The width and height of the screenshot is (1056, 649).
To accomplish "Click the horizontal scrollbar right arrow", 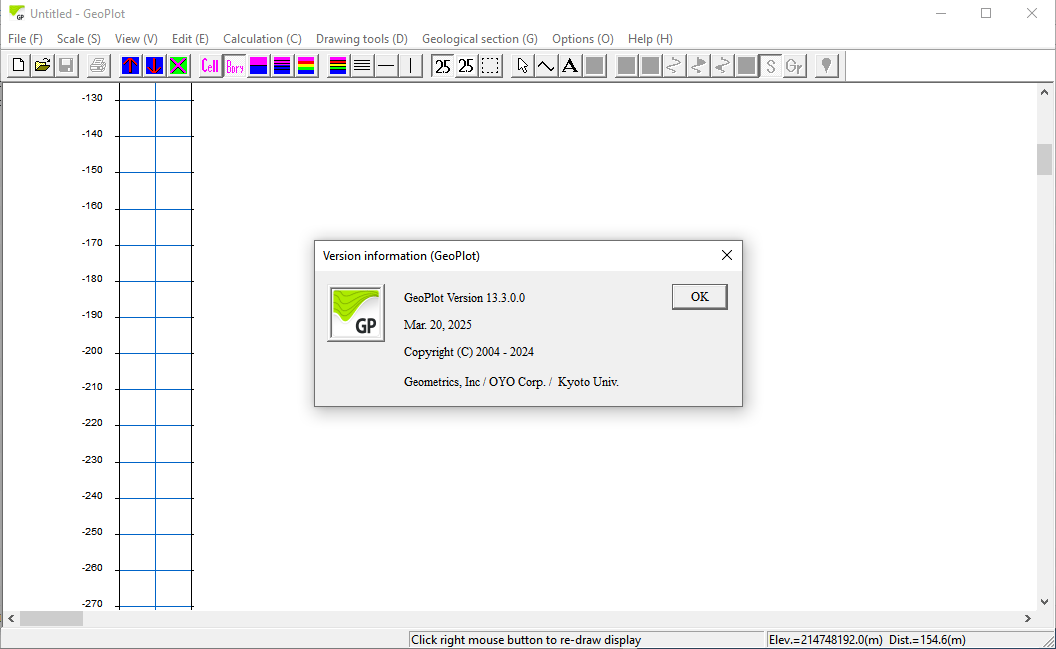I will (x=1028, y=618).
